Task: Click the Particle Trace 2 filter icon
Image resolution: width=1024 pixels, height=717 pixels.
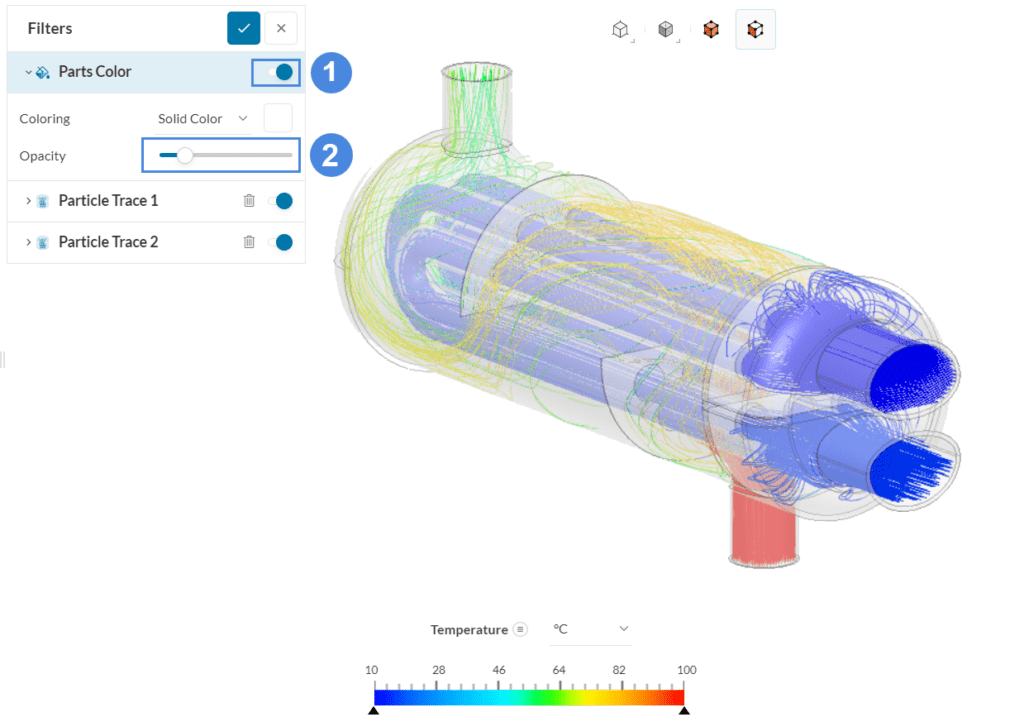Action: click(x=41, y=242)
